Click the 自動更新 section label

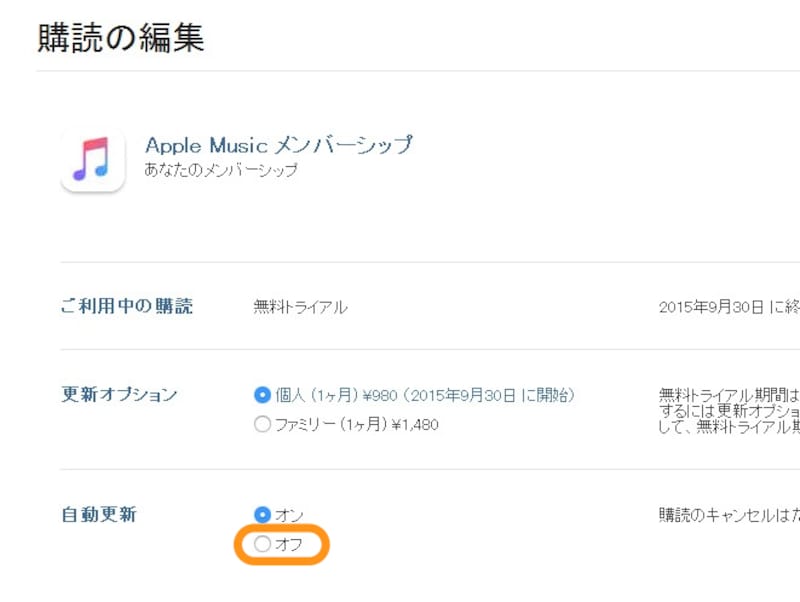(x=98, y=515)
